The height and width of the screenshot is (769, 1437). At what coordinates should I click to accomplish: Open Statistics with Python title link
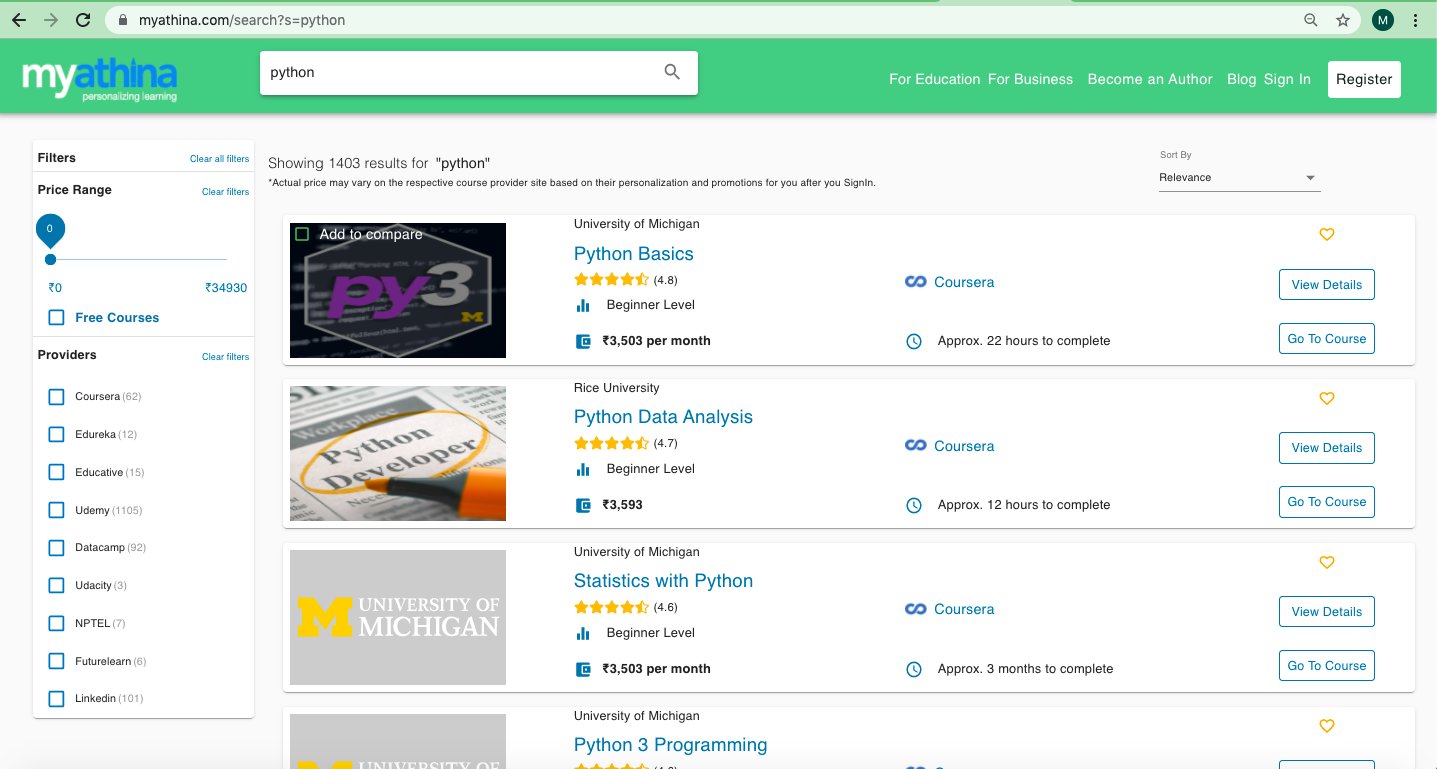point(663,581)
